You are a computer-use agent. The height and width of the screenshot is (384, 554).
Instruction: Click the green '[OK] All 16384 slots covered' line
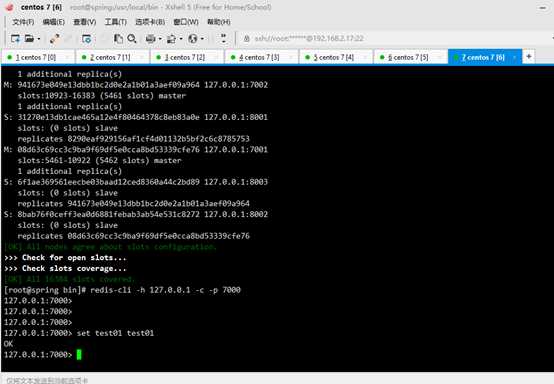coord(70,279)
